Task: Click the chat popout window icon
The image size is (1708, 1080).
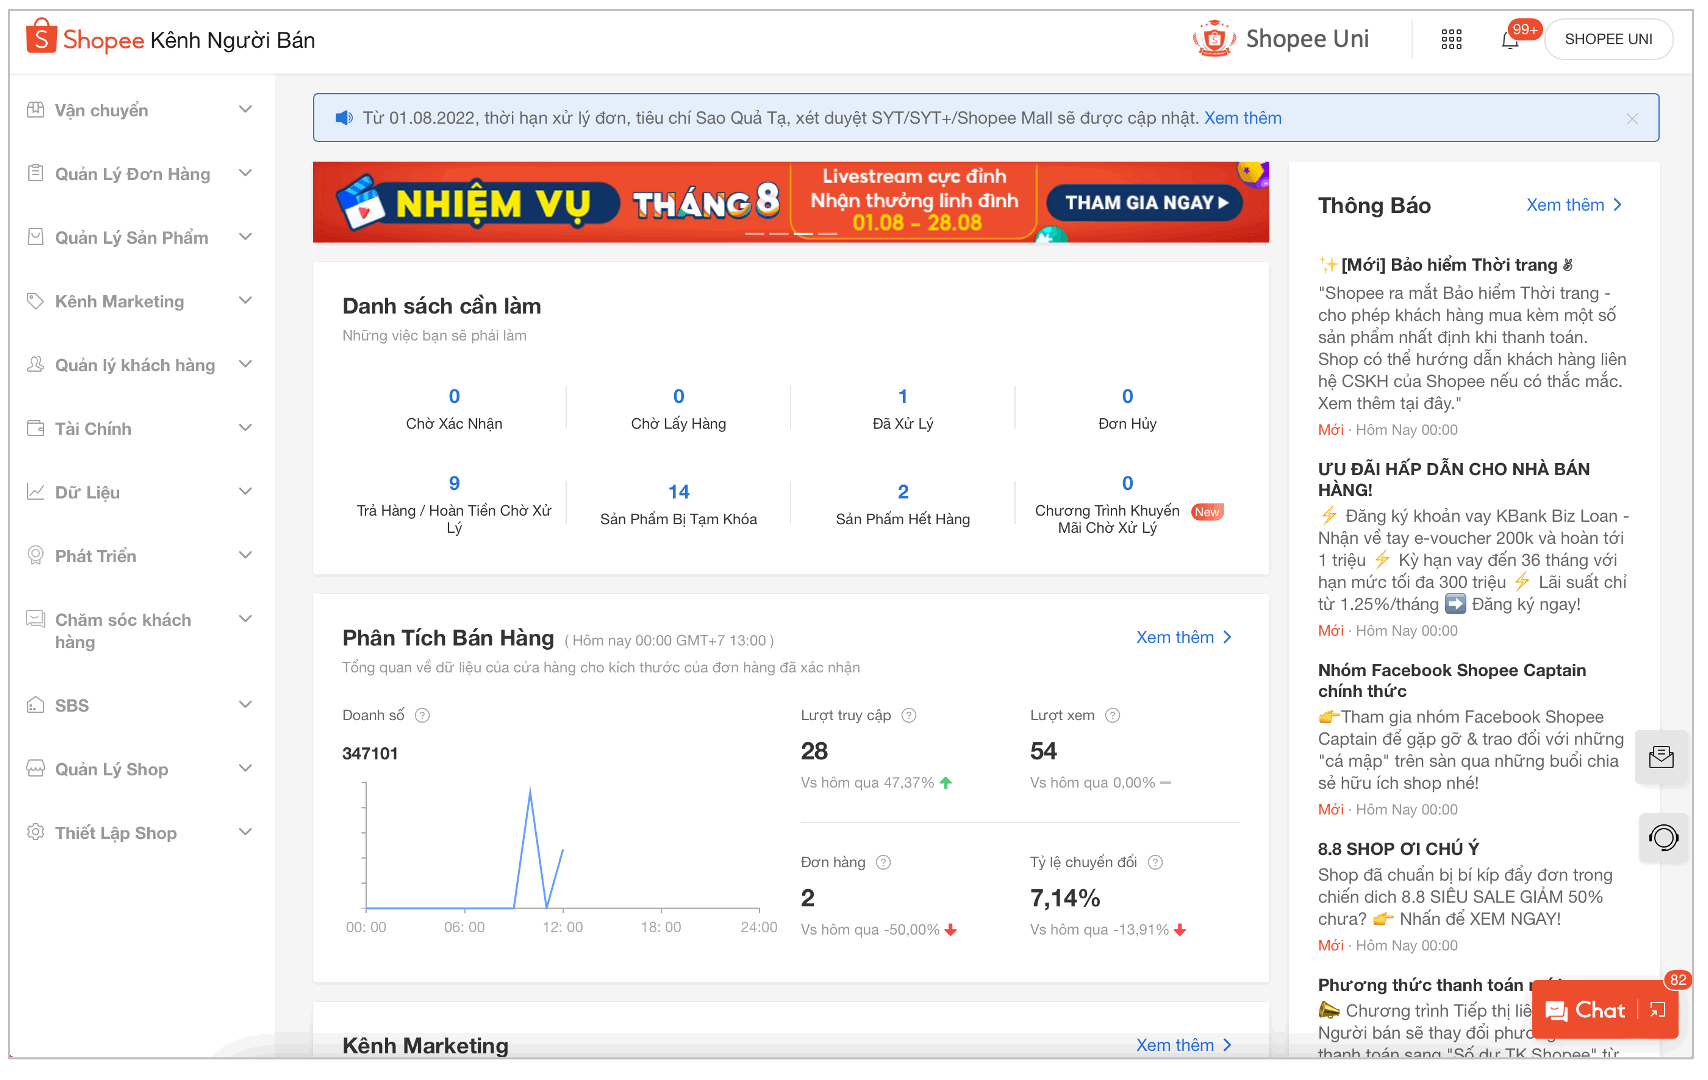Action: tap(1658, 1010)
